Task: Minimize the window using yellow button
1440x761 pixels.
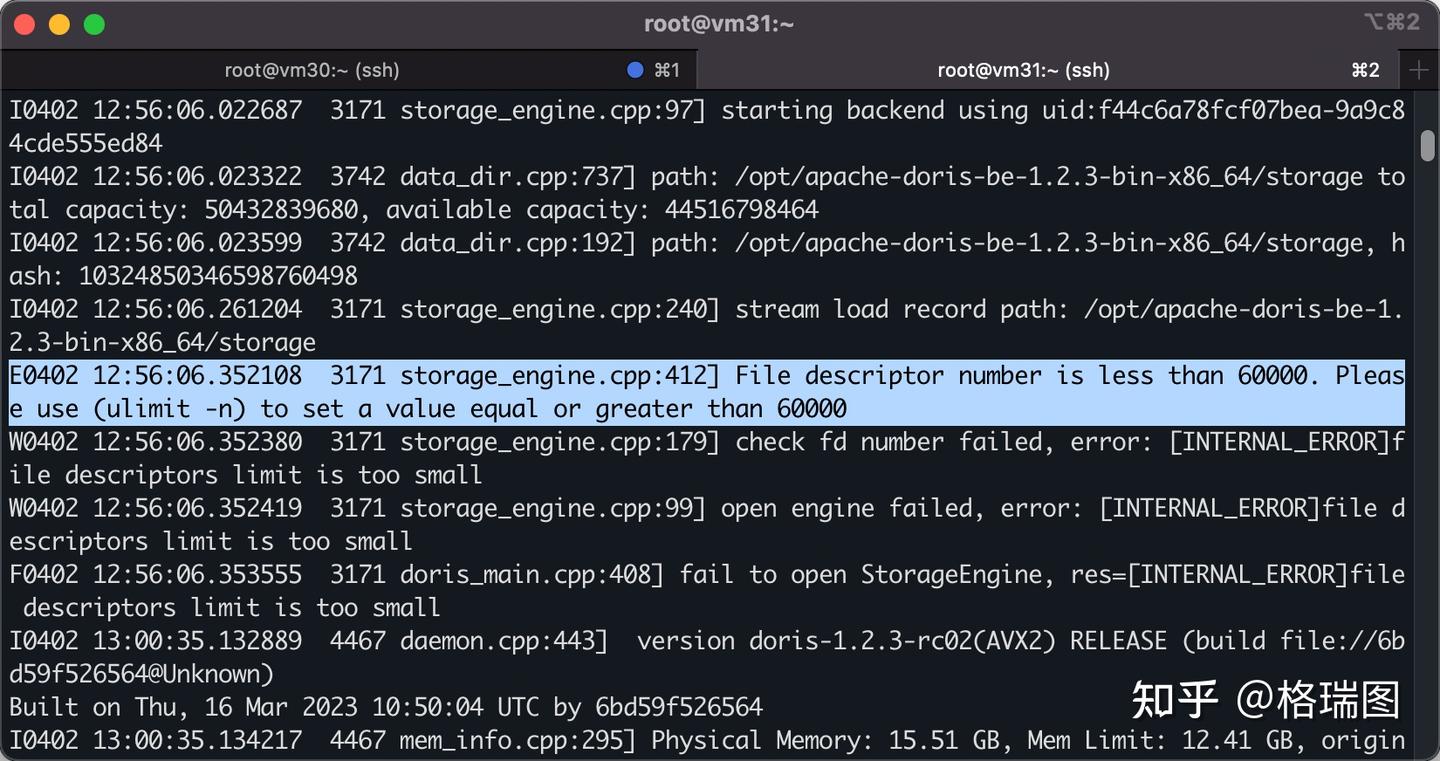Action: pyautogui.click(x=59, y=24)
